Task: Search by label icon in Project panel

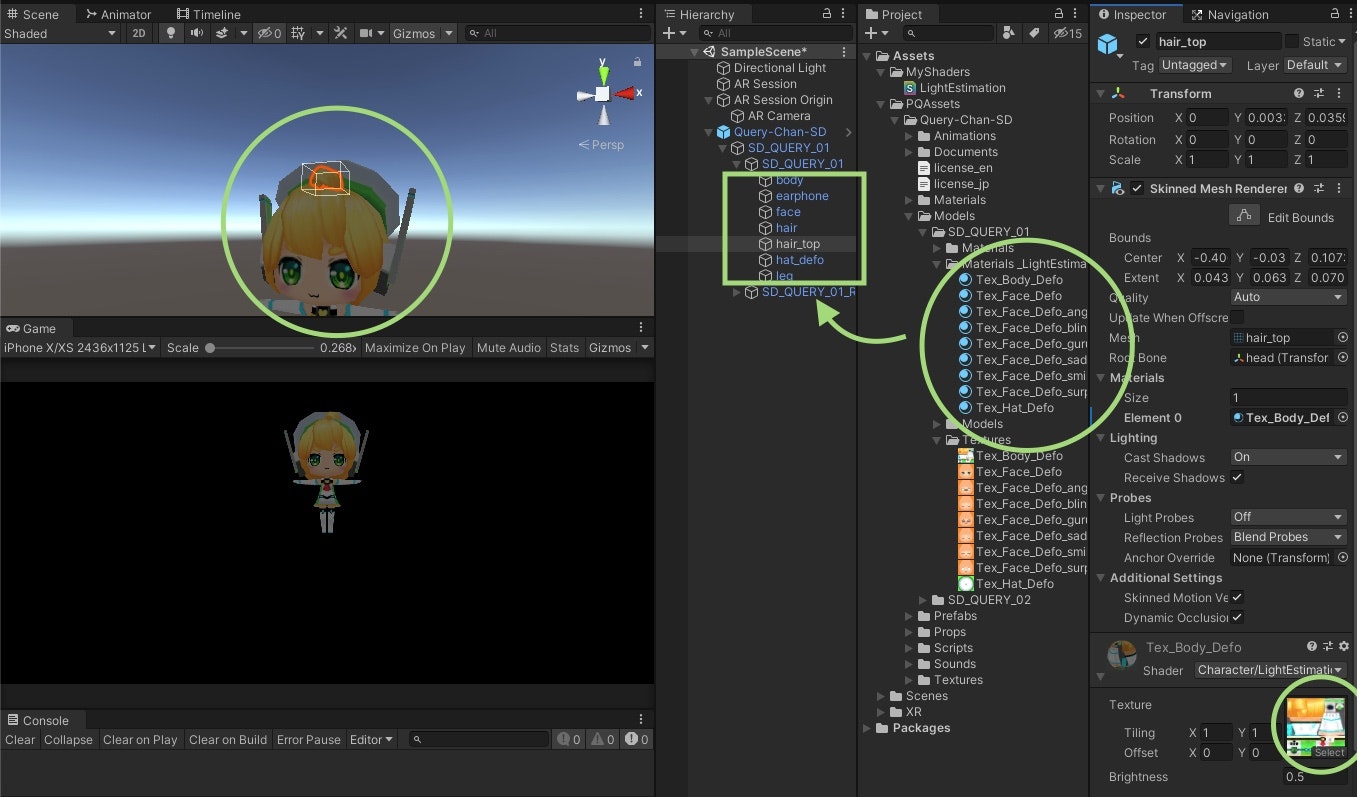Action: coord(1034,33)
